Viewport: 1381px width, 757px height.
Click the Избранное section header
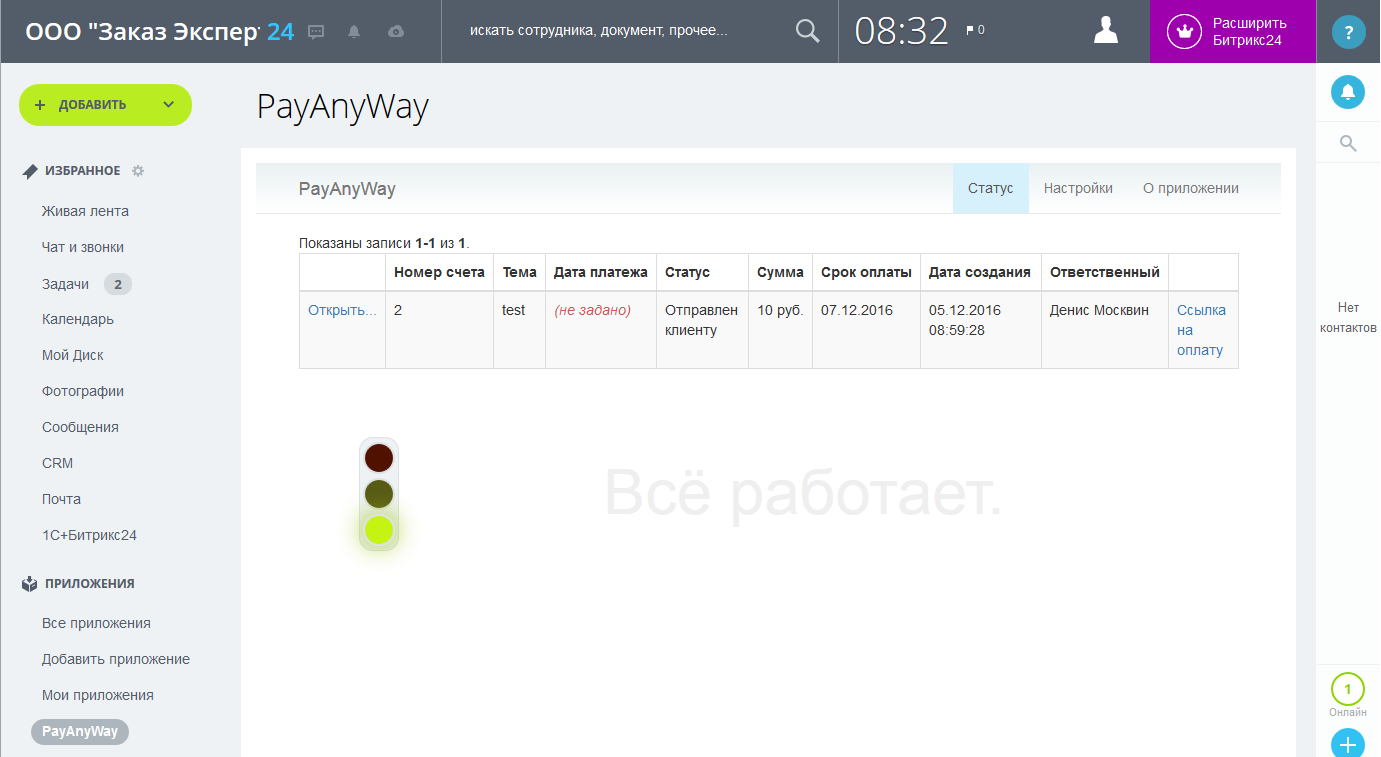(82, 171)
